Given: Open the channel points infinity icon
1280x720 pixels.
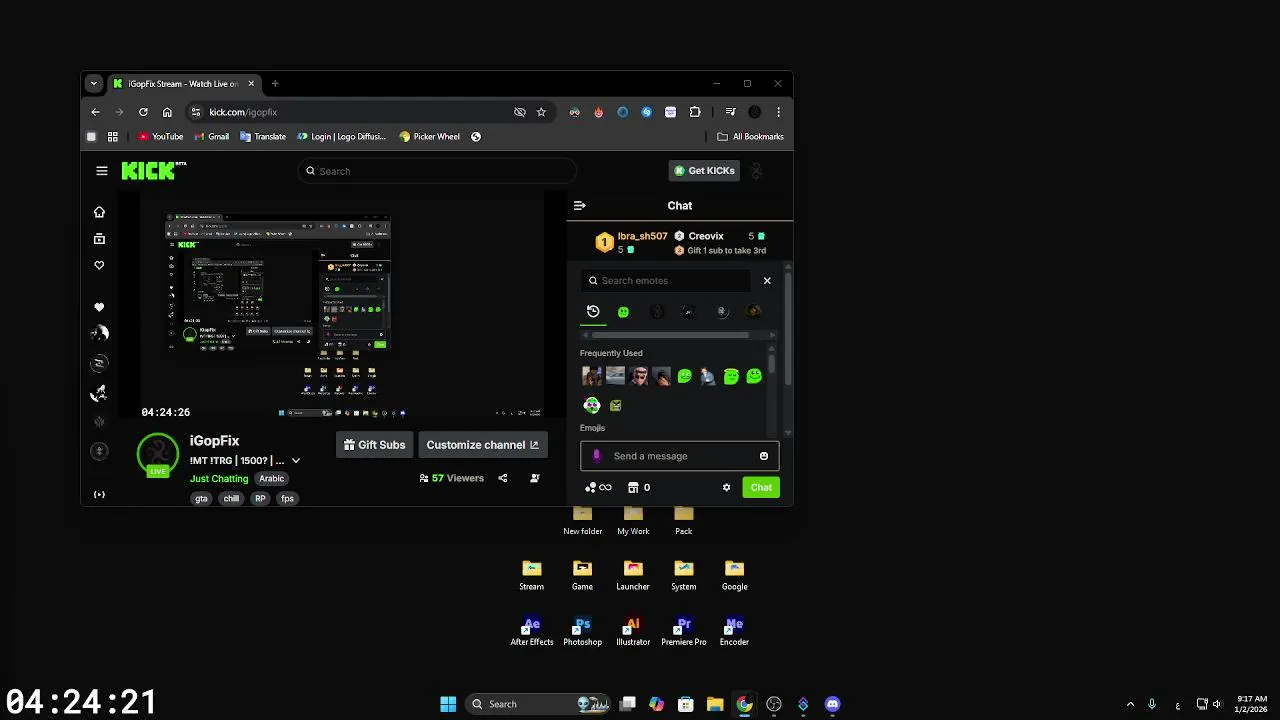Looking at the screenshot, I should [598, 488].
